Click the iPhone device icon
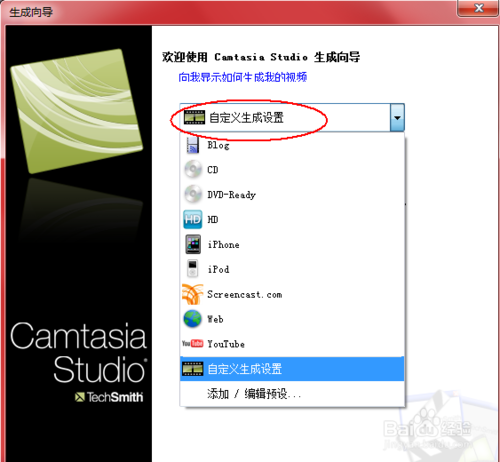 (193, 244)
